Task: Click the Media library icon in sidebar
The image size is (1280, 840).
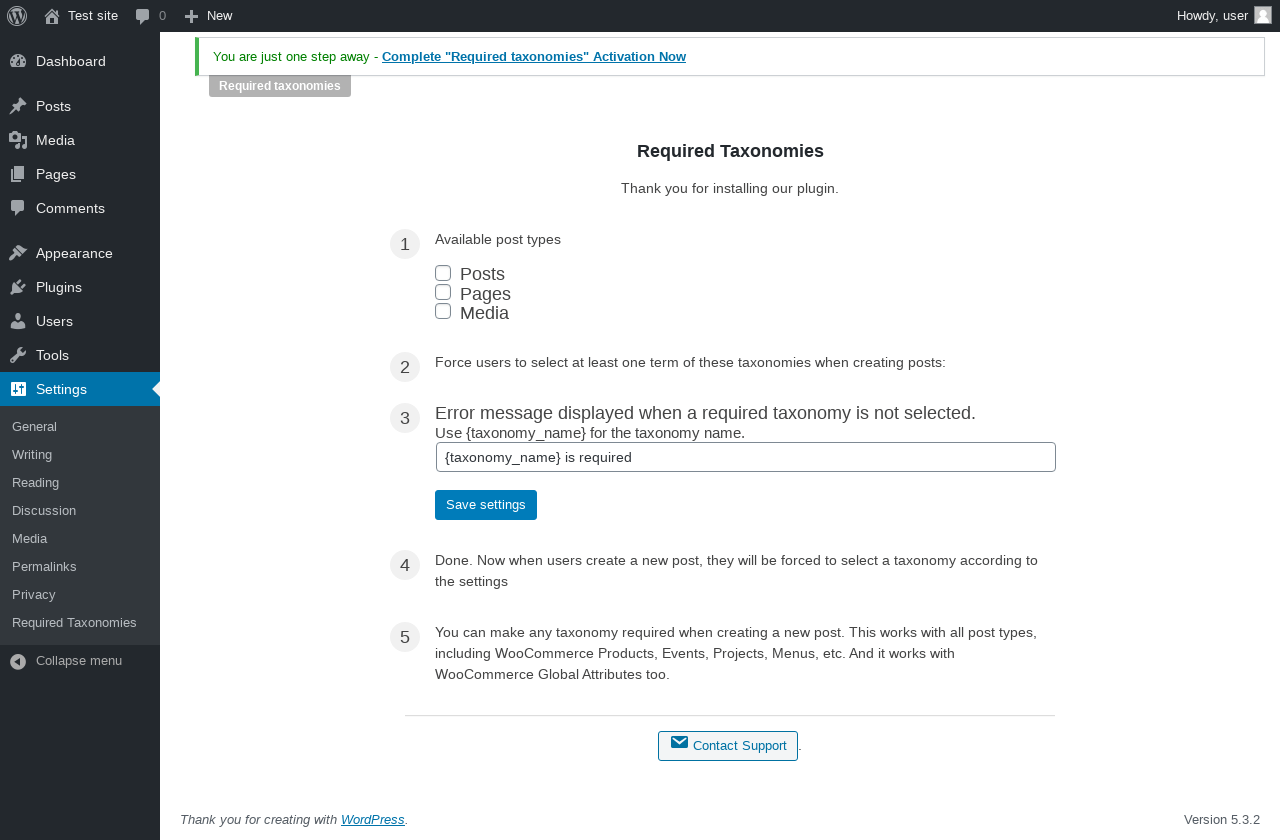Action: point(18,140)
